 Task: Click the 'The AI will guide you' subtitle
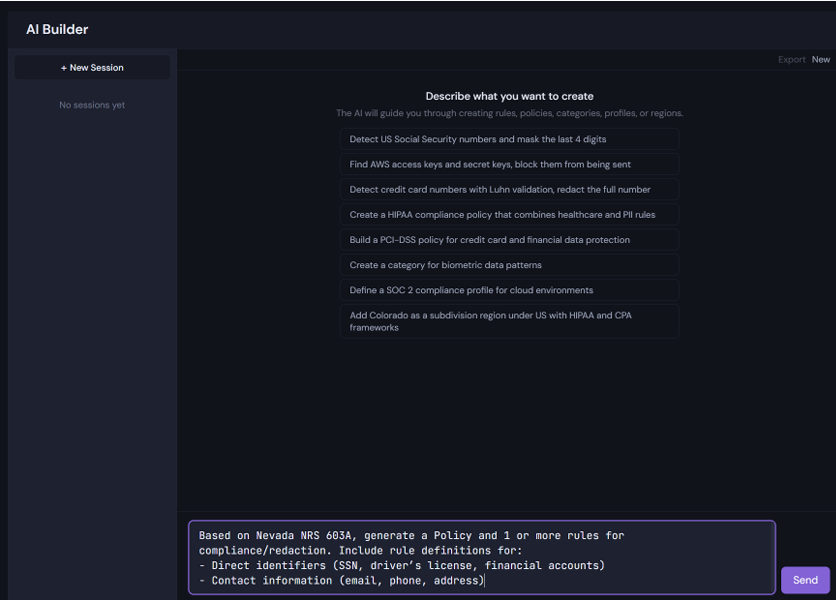[x=509, y=113]
